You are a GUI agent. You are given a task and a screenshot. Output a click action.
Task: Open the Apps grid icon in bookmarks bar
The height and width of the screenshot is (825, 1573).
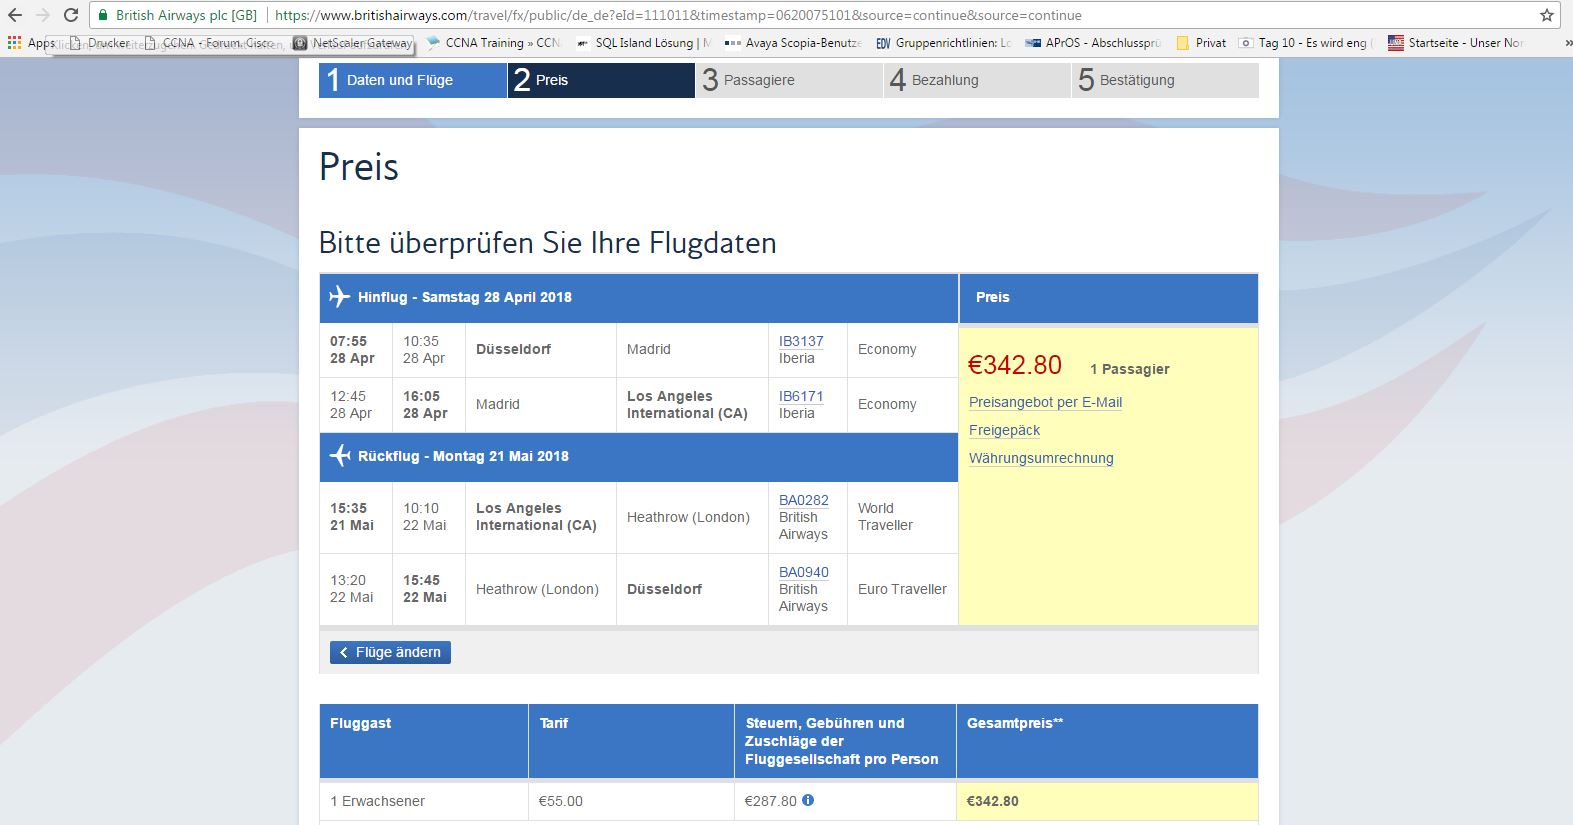(x=14, y=43)
